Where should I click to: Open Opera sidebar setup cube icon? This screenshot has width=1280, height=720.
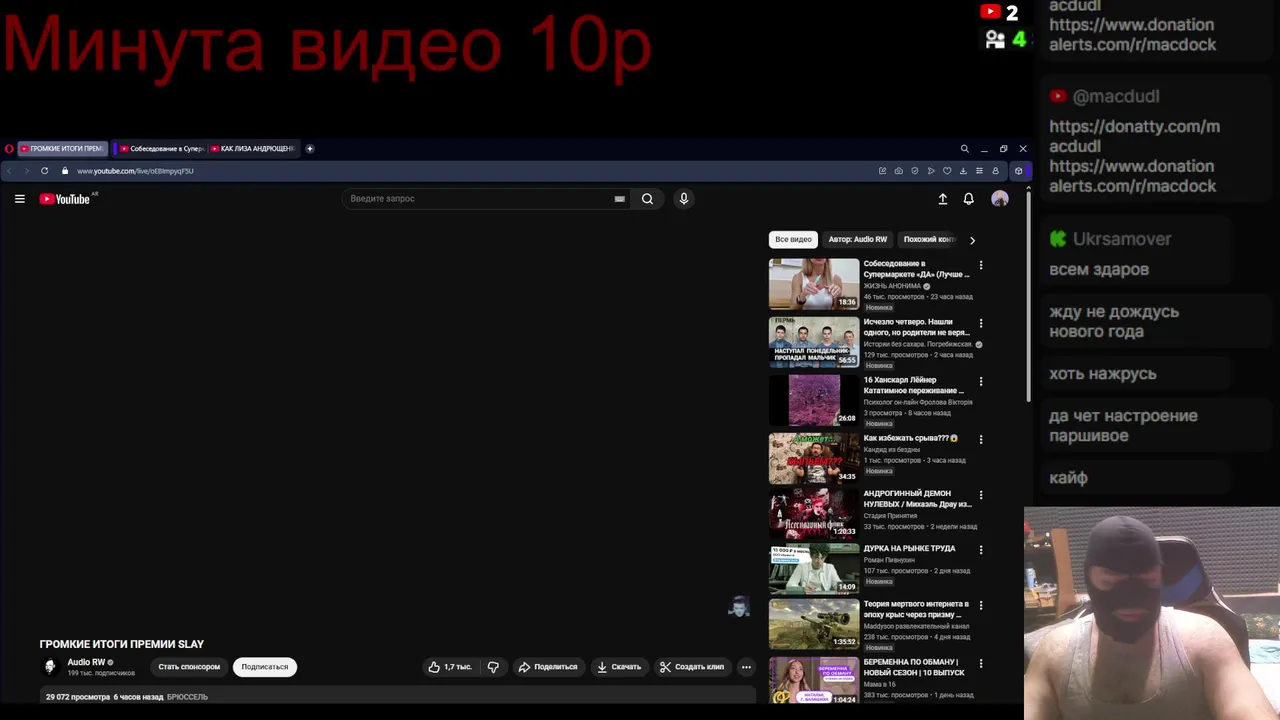[x=1018, y=171]
